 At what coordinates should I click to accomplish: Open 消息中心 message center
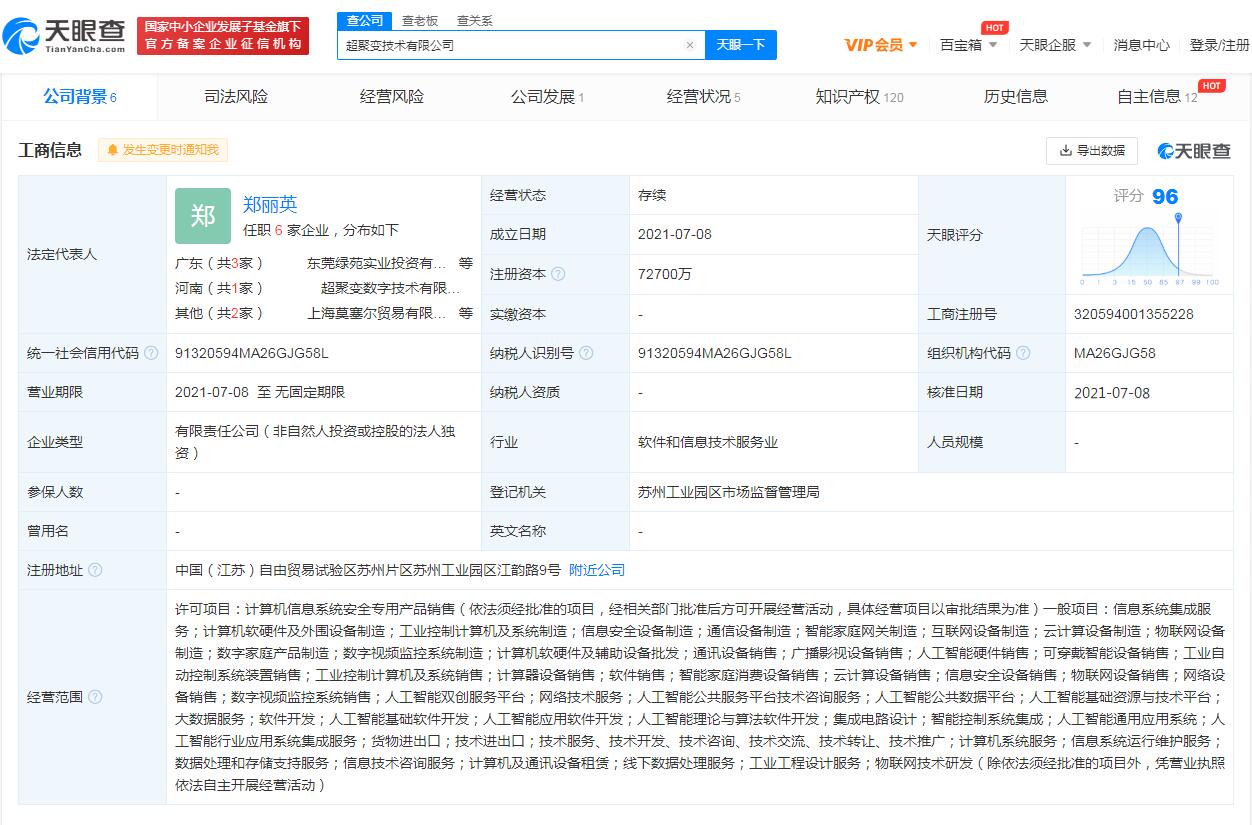pos(1142,45)
